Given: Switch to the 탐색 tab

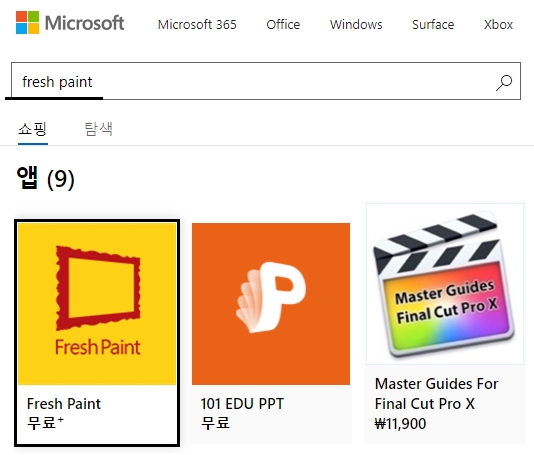Looking at the screenshot, I should tap(98, 129).
